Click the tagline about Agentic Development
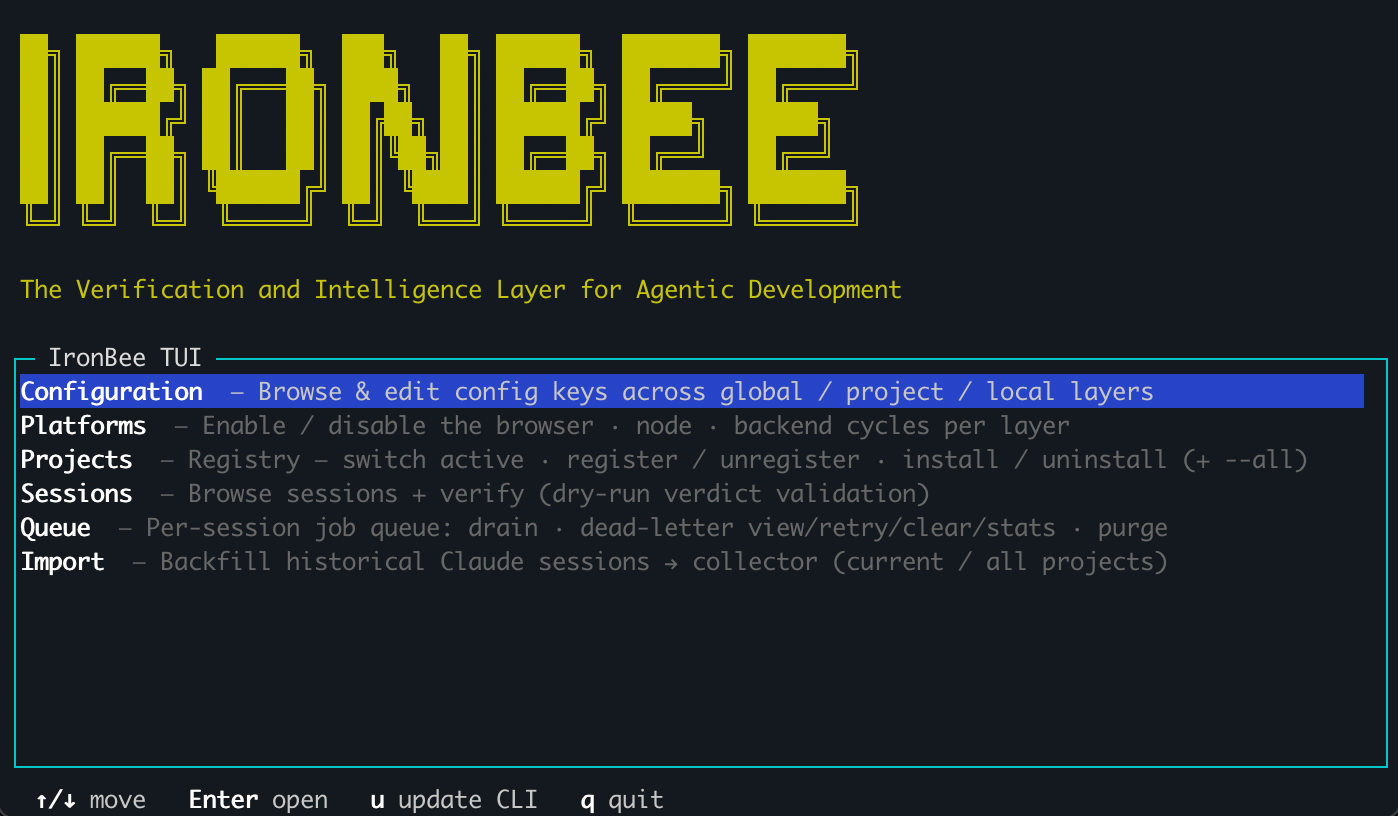This screenshot has height=816, width=1398. 461,290
